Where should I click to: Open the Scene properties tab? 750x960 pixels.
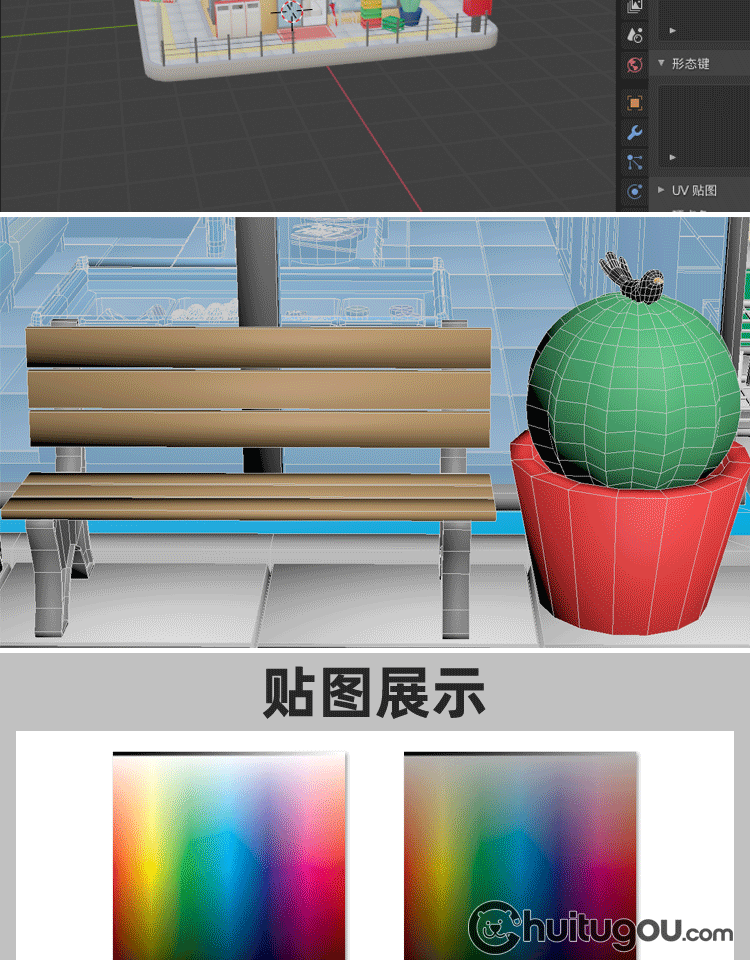click(635, 35)
